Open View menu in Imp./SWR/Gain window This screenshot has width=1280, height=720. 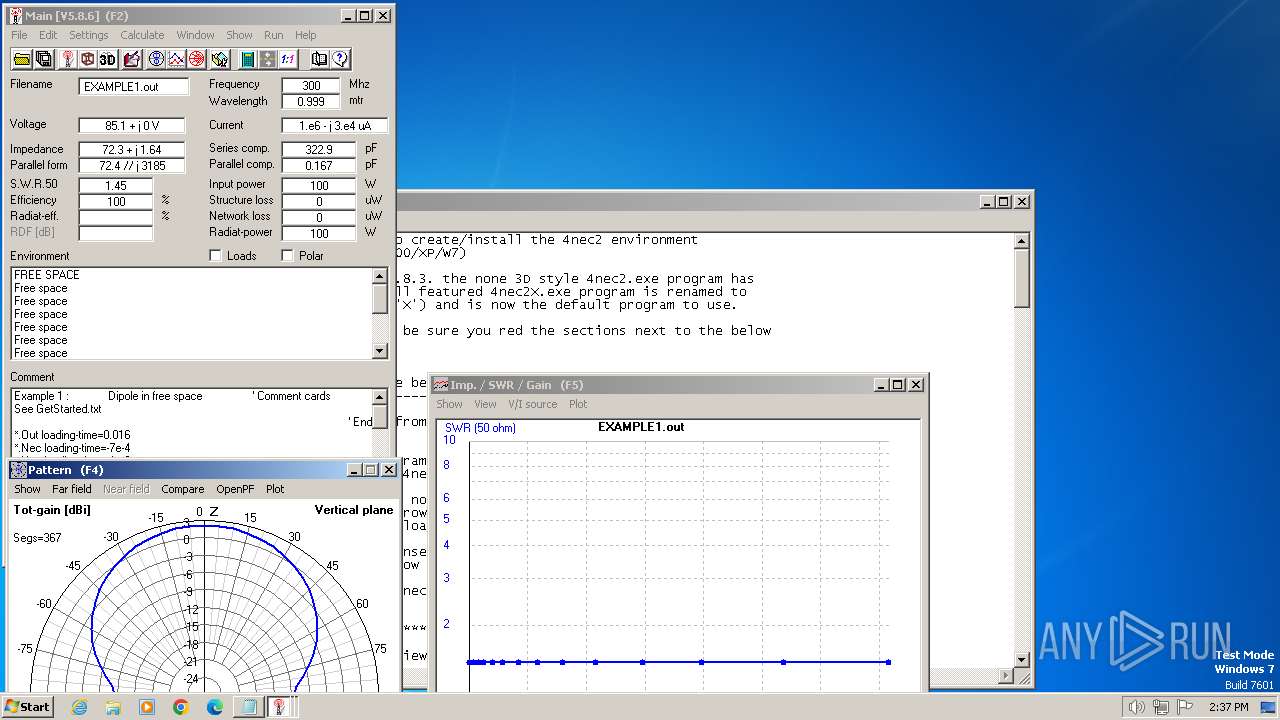tap(485, 404)
